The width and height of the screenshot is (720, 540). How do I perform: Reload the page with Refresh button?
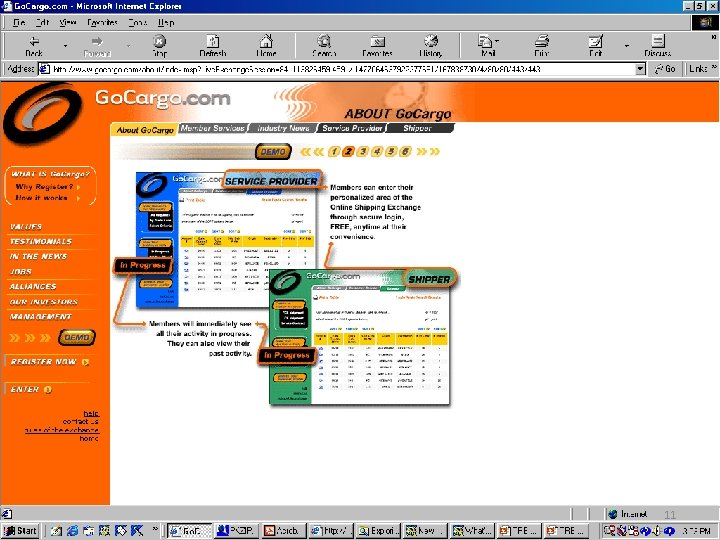[213, 46]
